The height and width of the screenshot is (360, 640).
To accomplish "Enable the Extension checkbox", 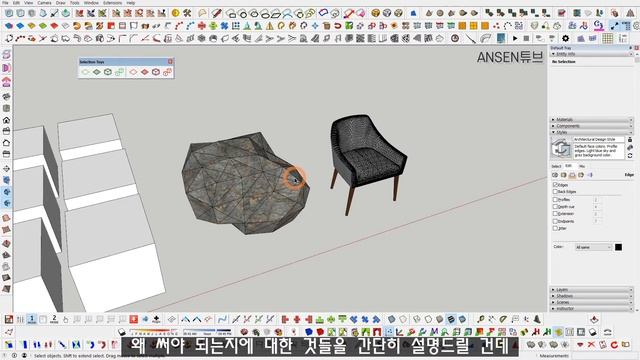I will [x=555, y=213].
